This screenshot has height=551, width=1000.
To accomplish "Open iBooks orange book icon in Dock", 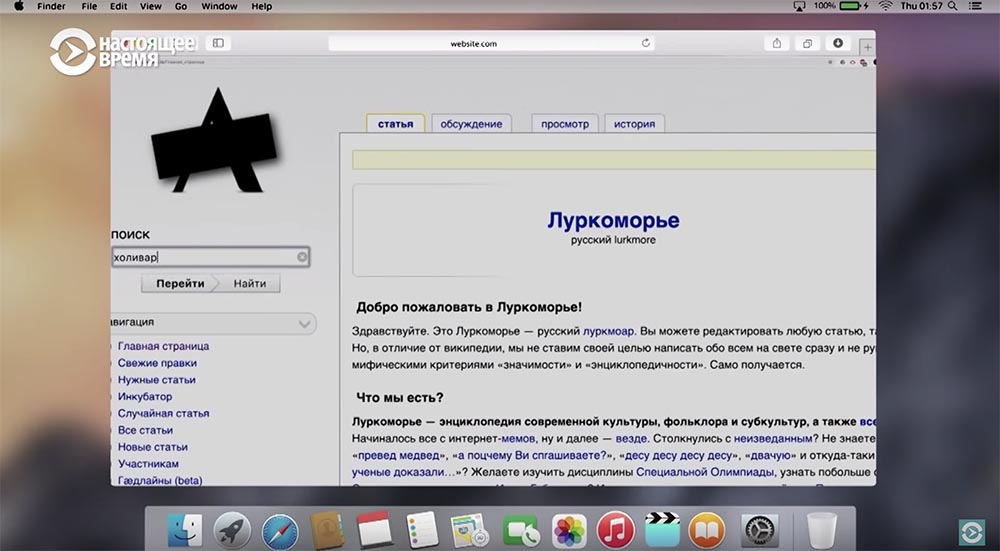I will point(707,530).
